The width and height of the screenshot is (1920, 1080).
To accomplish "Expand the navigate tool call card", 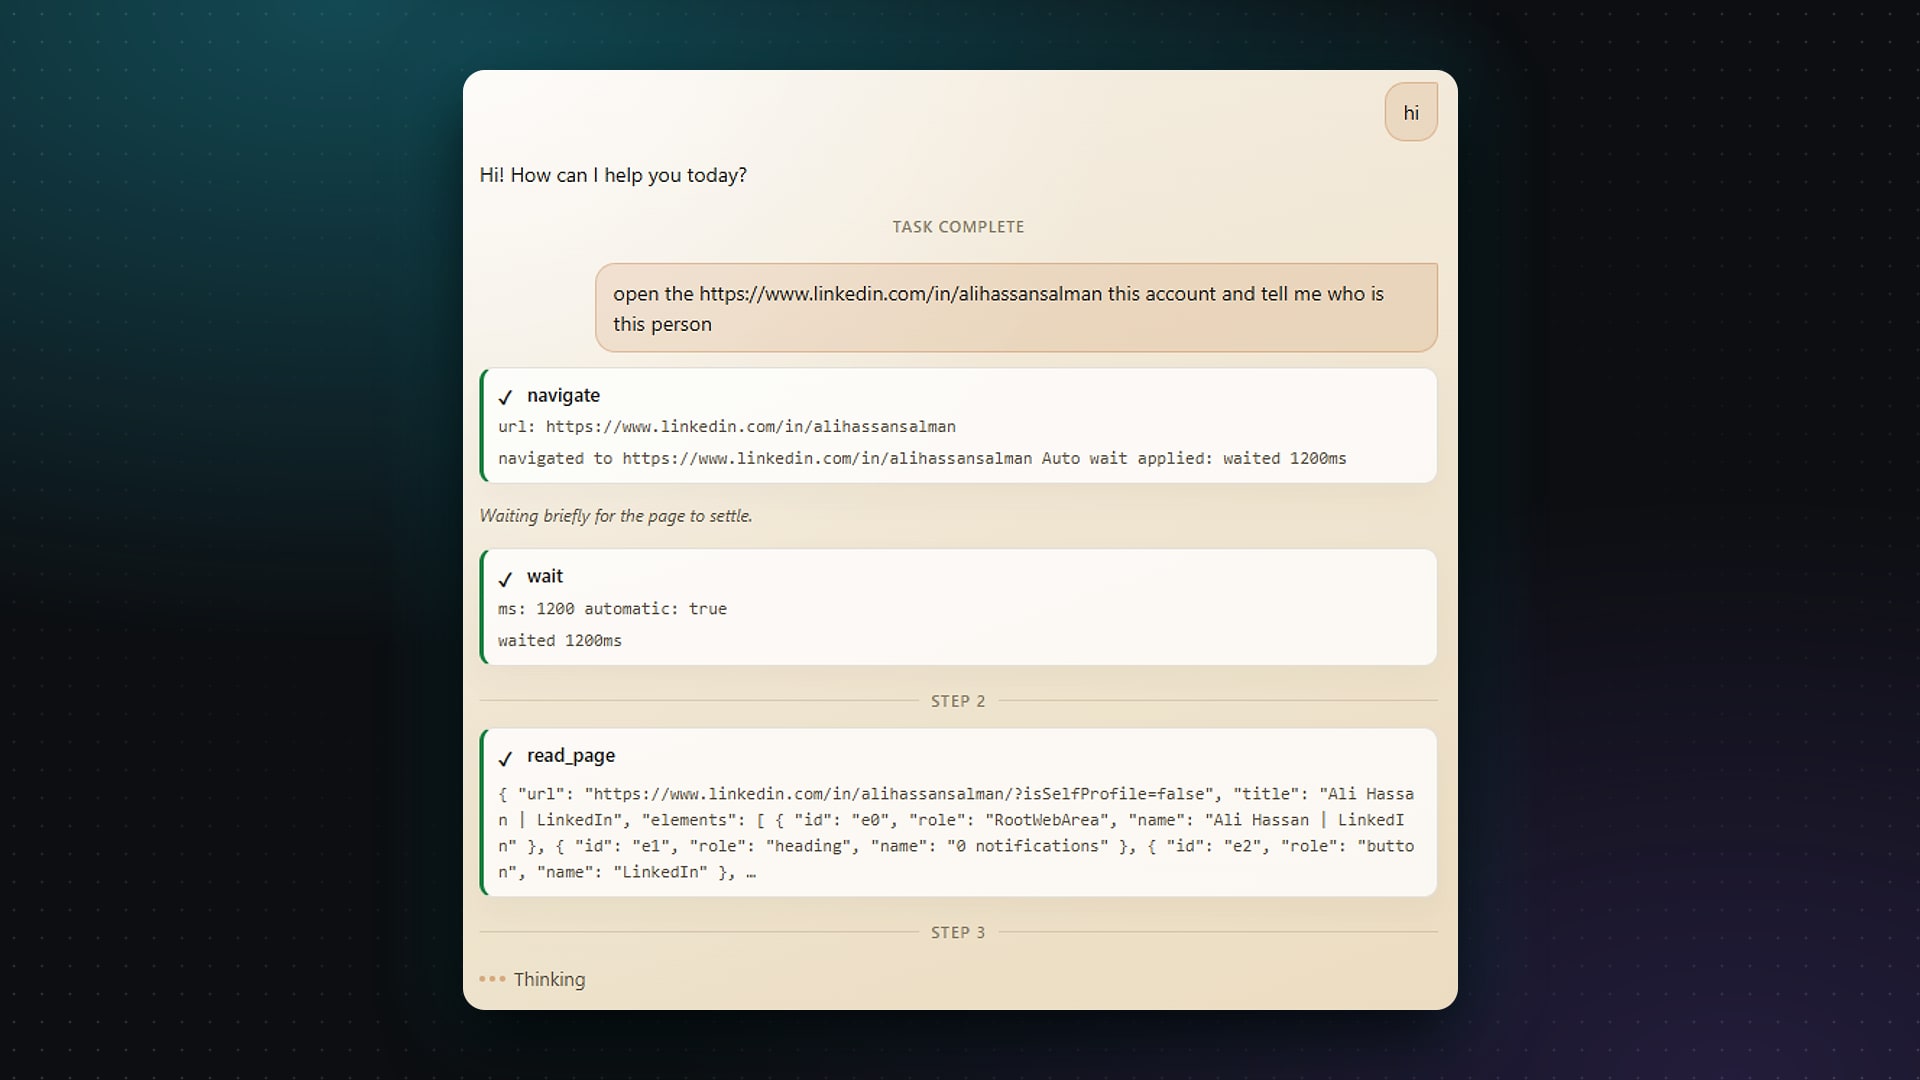I will [x=958, y=426].
